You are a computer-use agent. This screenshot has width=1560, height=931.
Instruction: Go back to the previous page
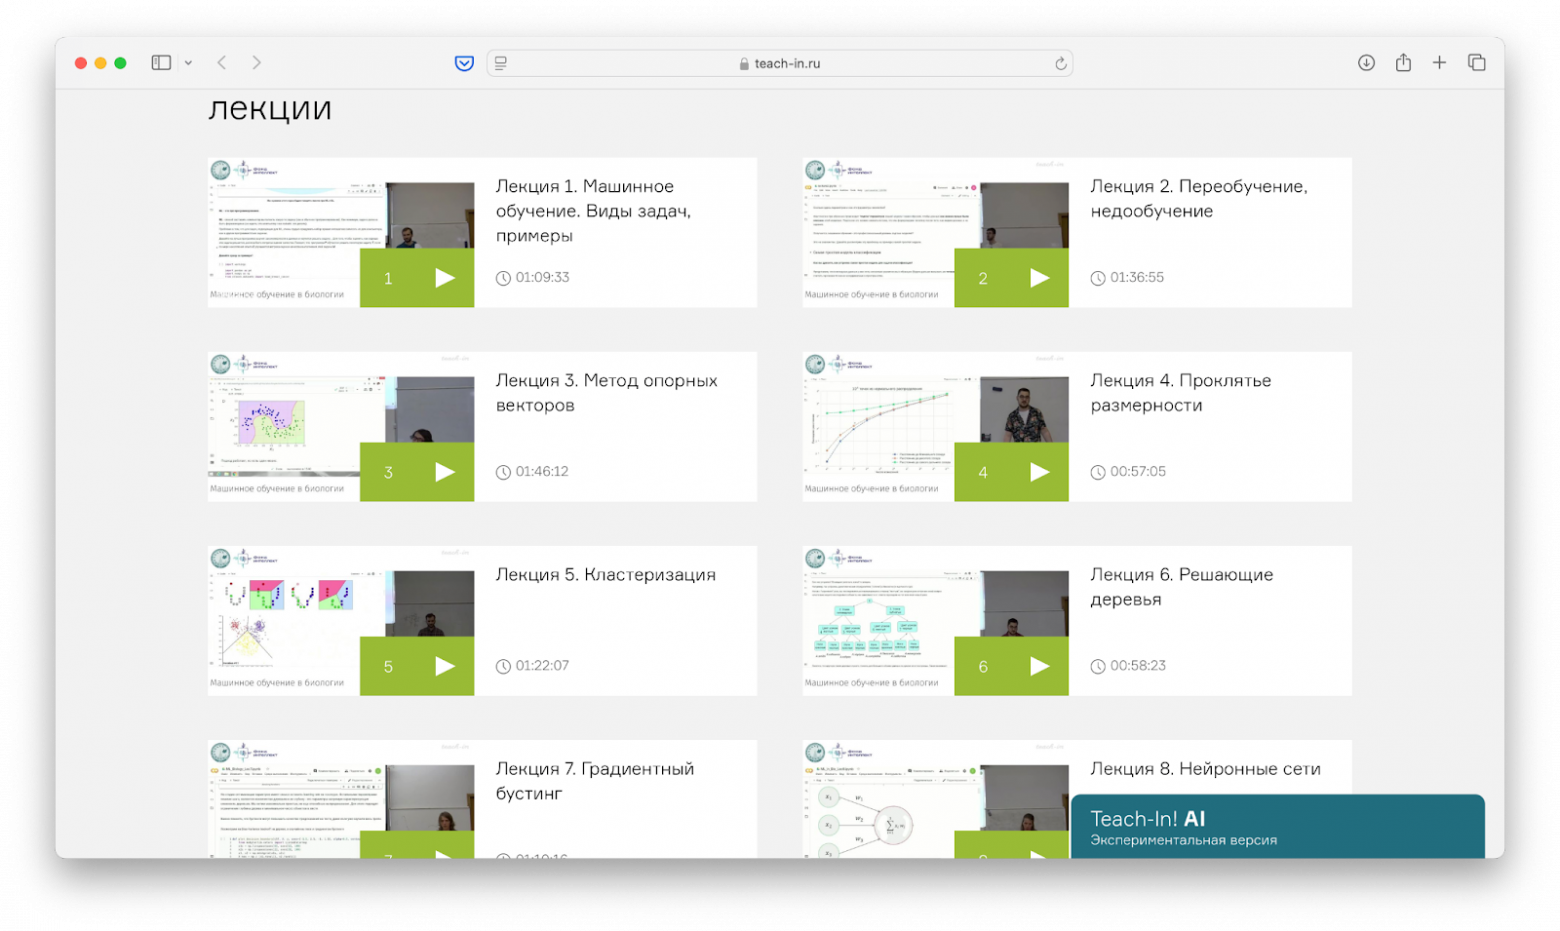pyautogui.click(x=222, y=63)
